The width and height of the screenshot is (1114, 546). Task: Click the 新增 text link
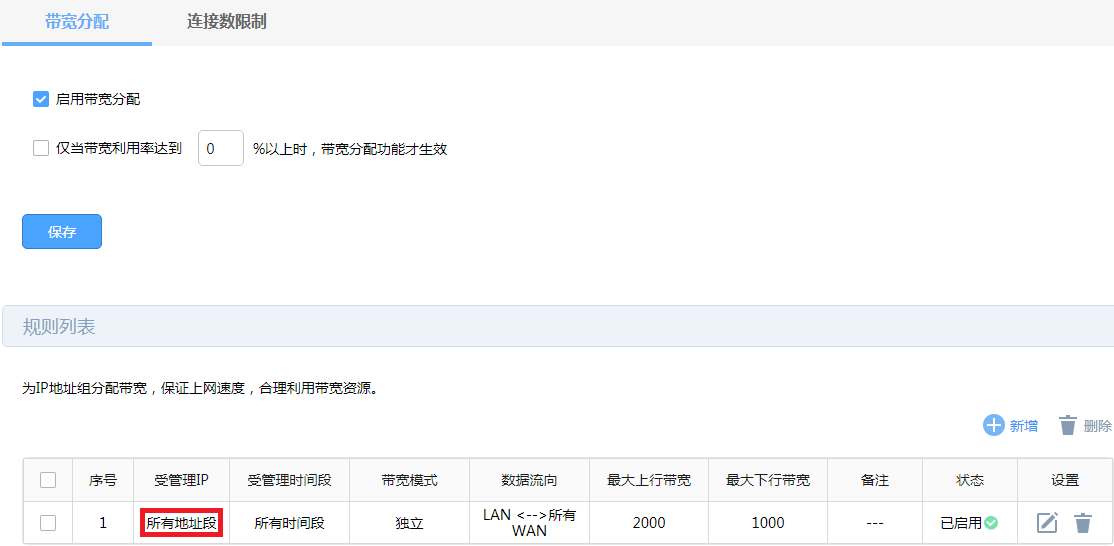1023,426
